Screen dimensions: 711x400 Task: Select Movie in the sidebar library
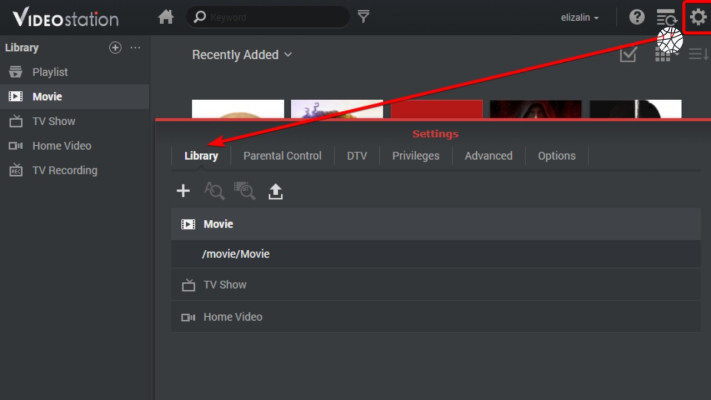(x=74, y=97)
